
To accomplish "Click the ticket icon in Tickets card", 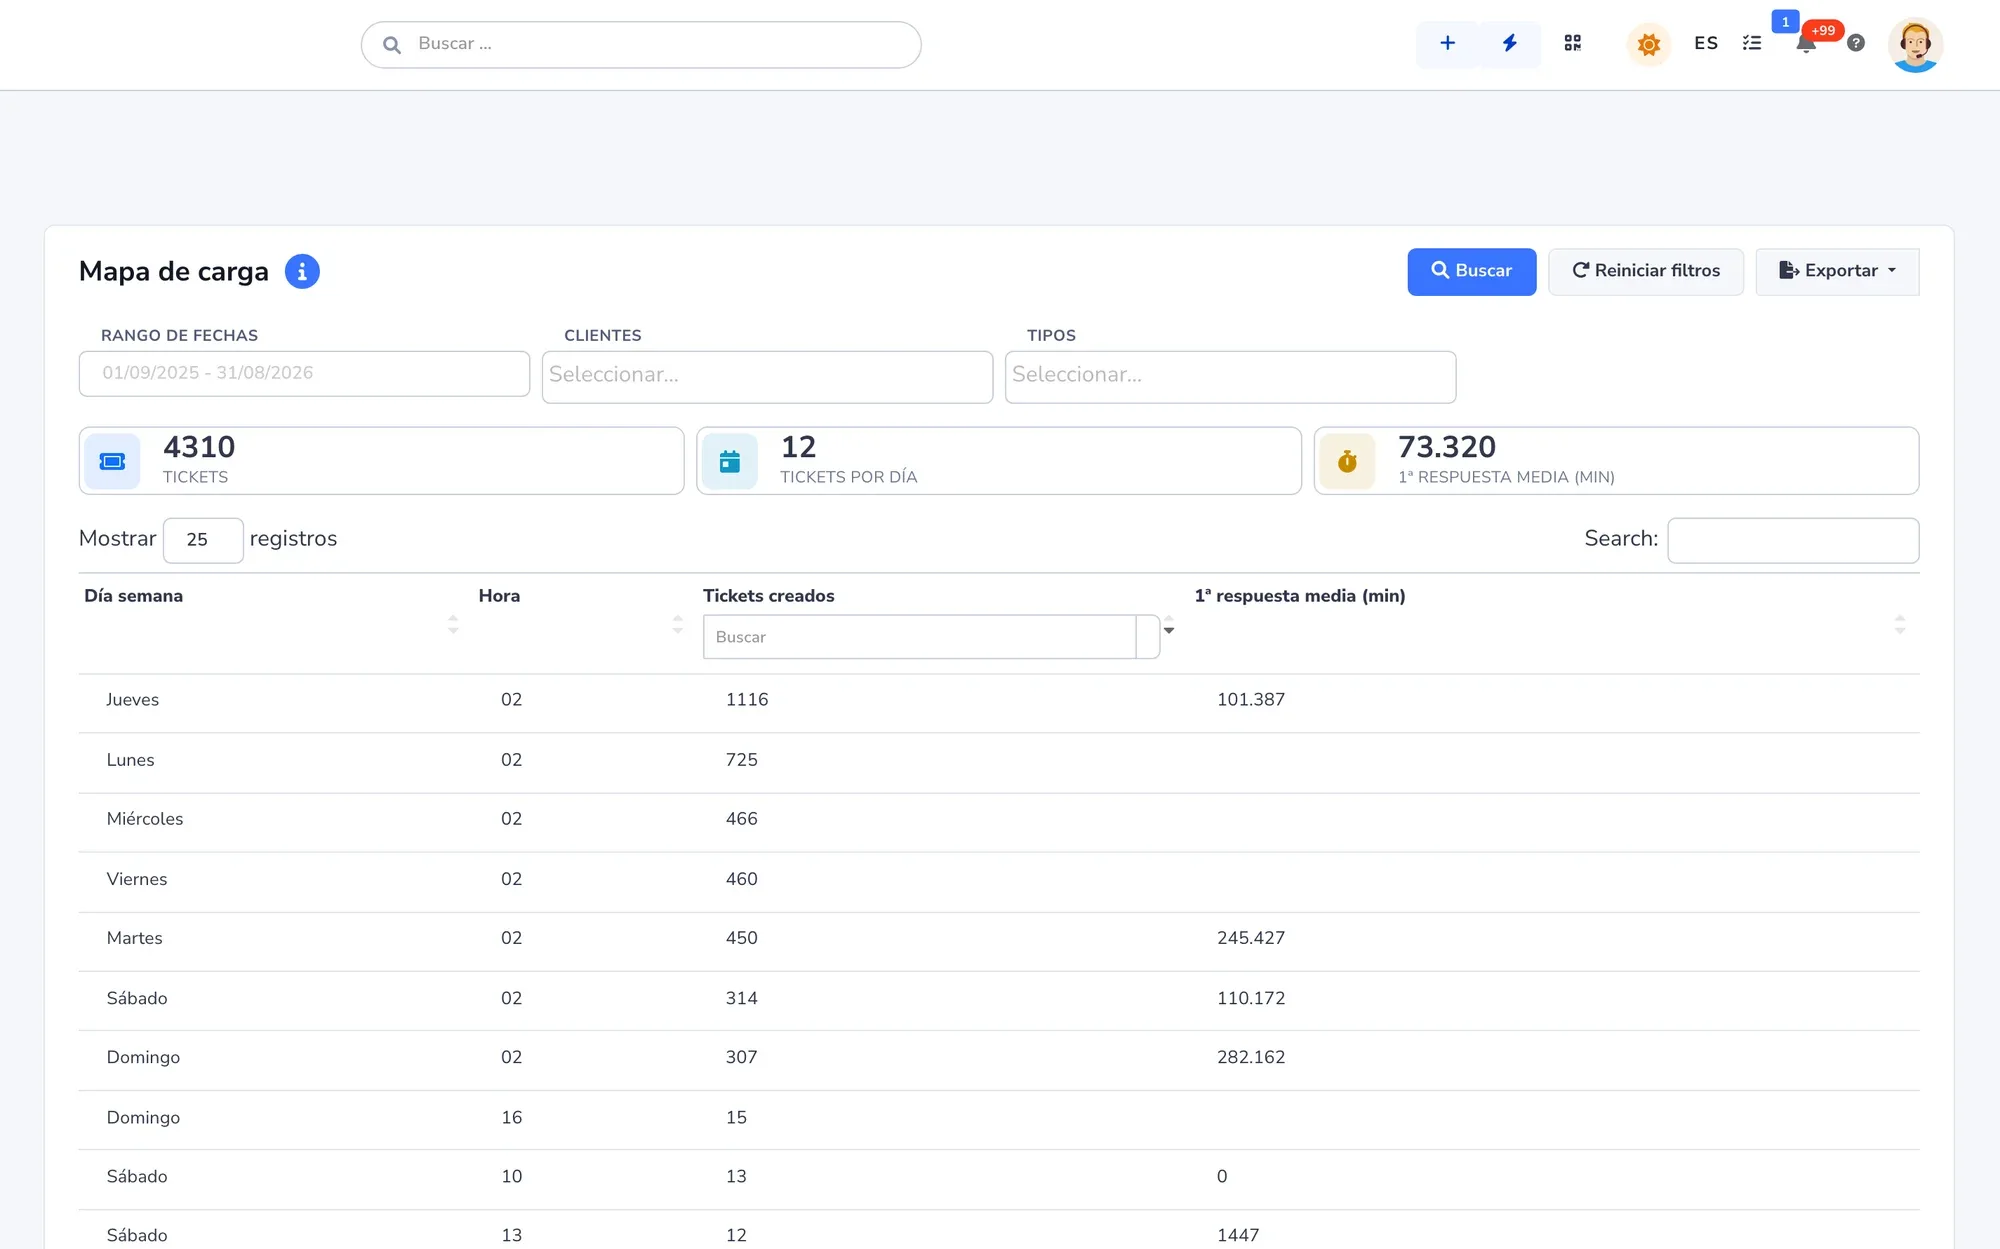I will 112,462.
